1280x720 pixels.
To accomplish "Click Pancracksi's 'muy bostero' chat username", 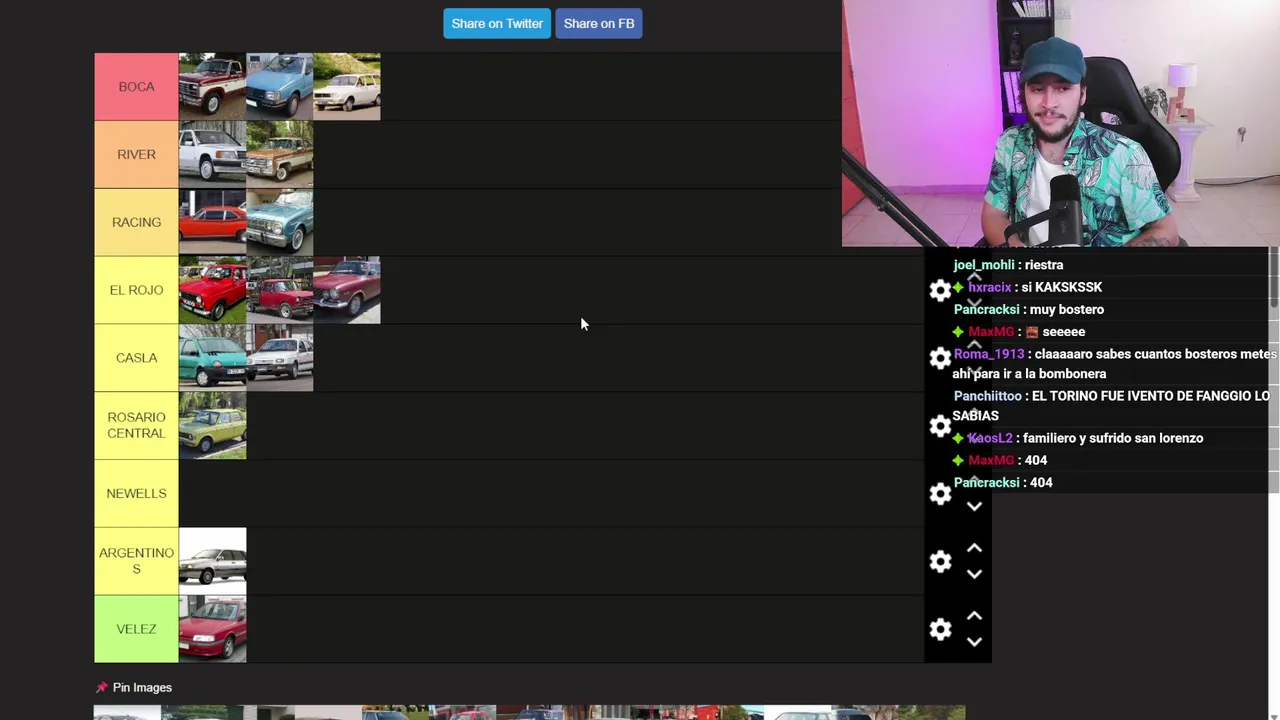I will click(987, 310).
